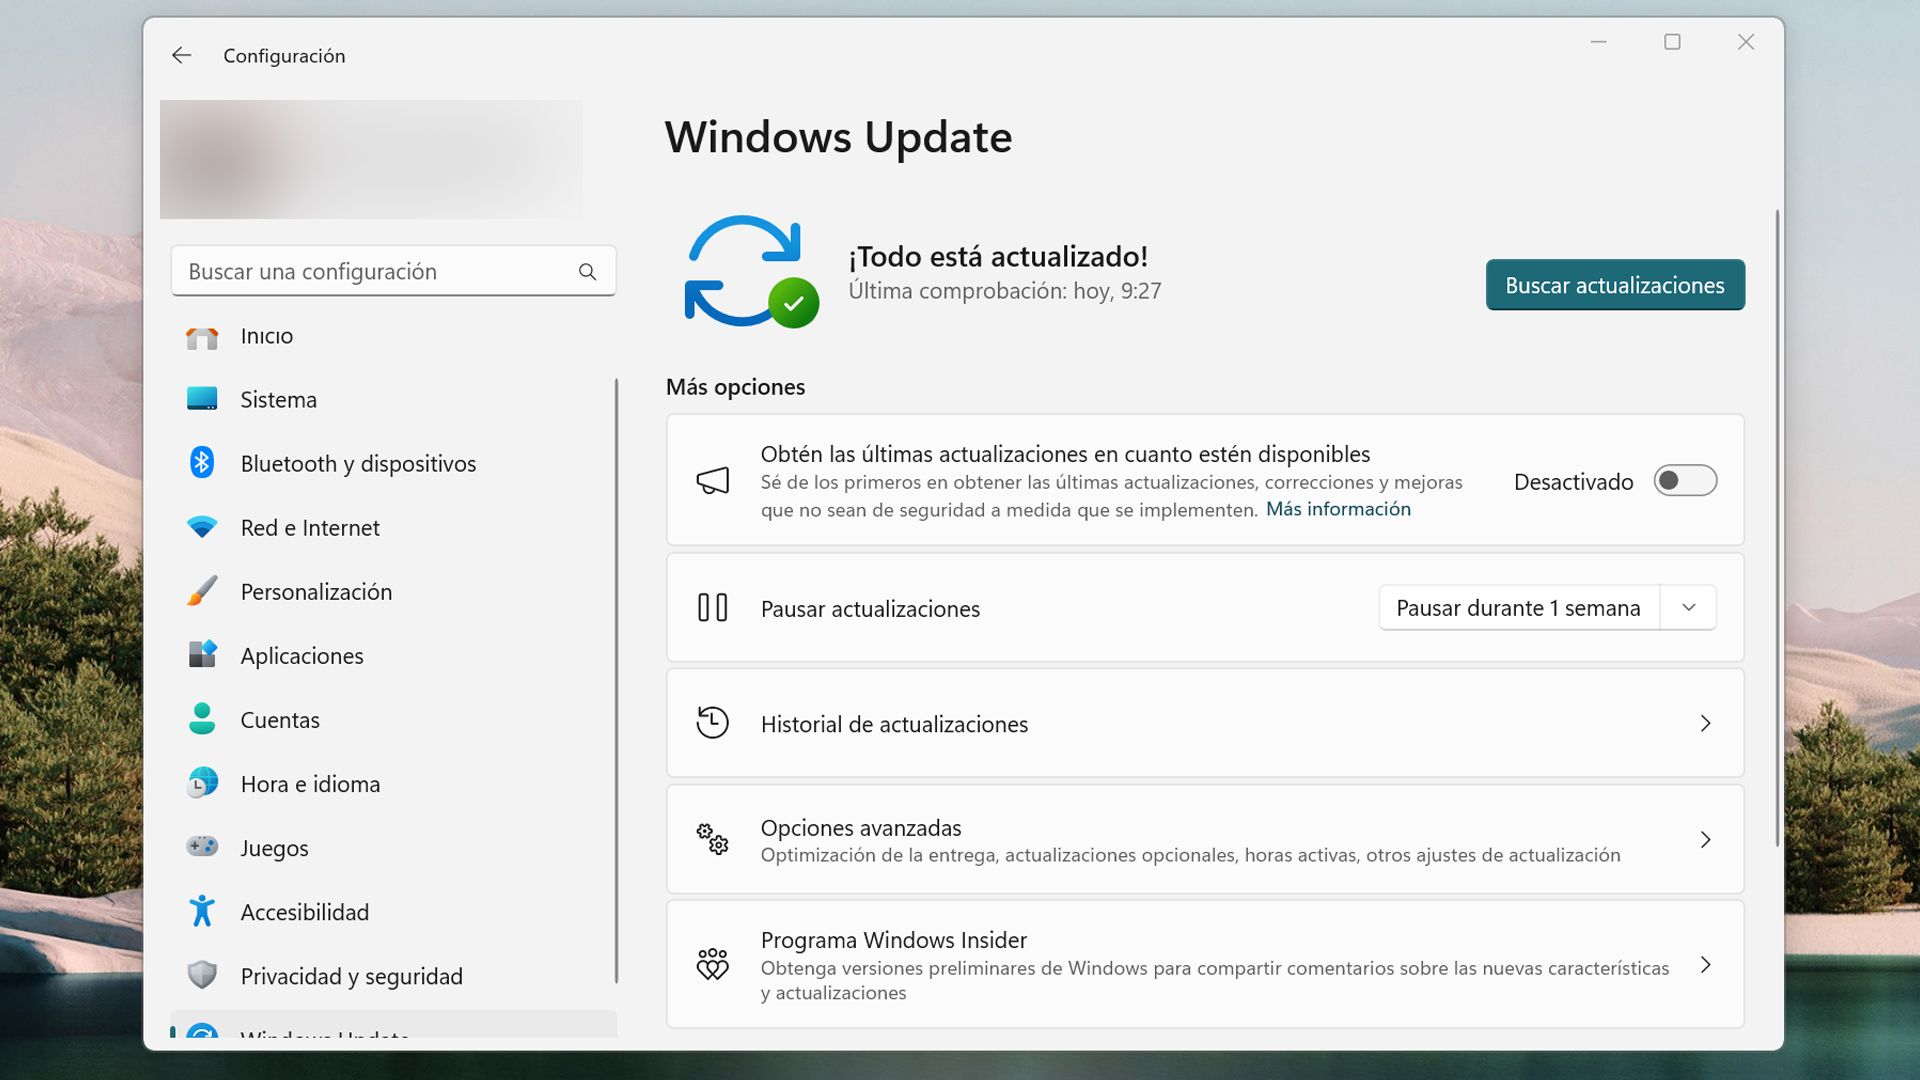Click the back arrow next to Configuración
The height and width of the screenshot is (1080, 1920).
click(x=181, y=55)
